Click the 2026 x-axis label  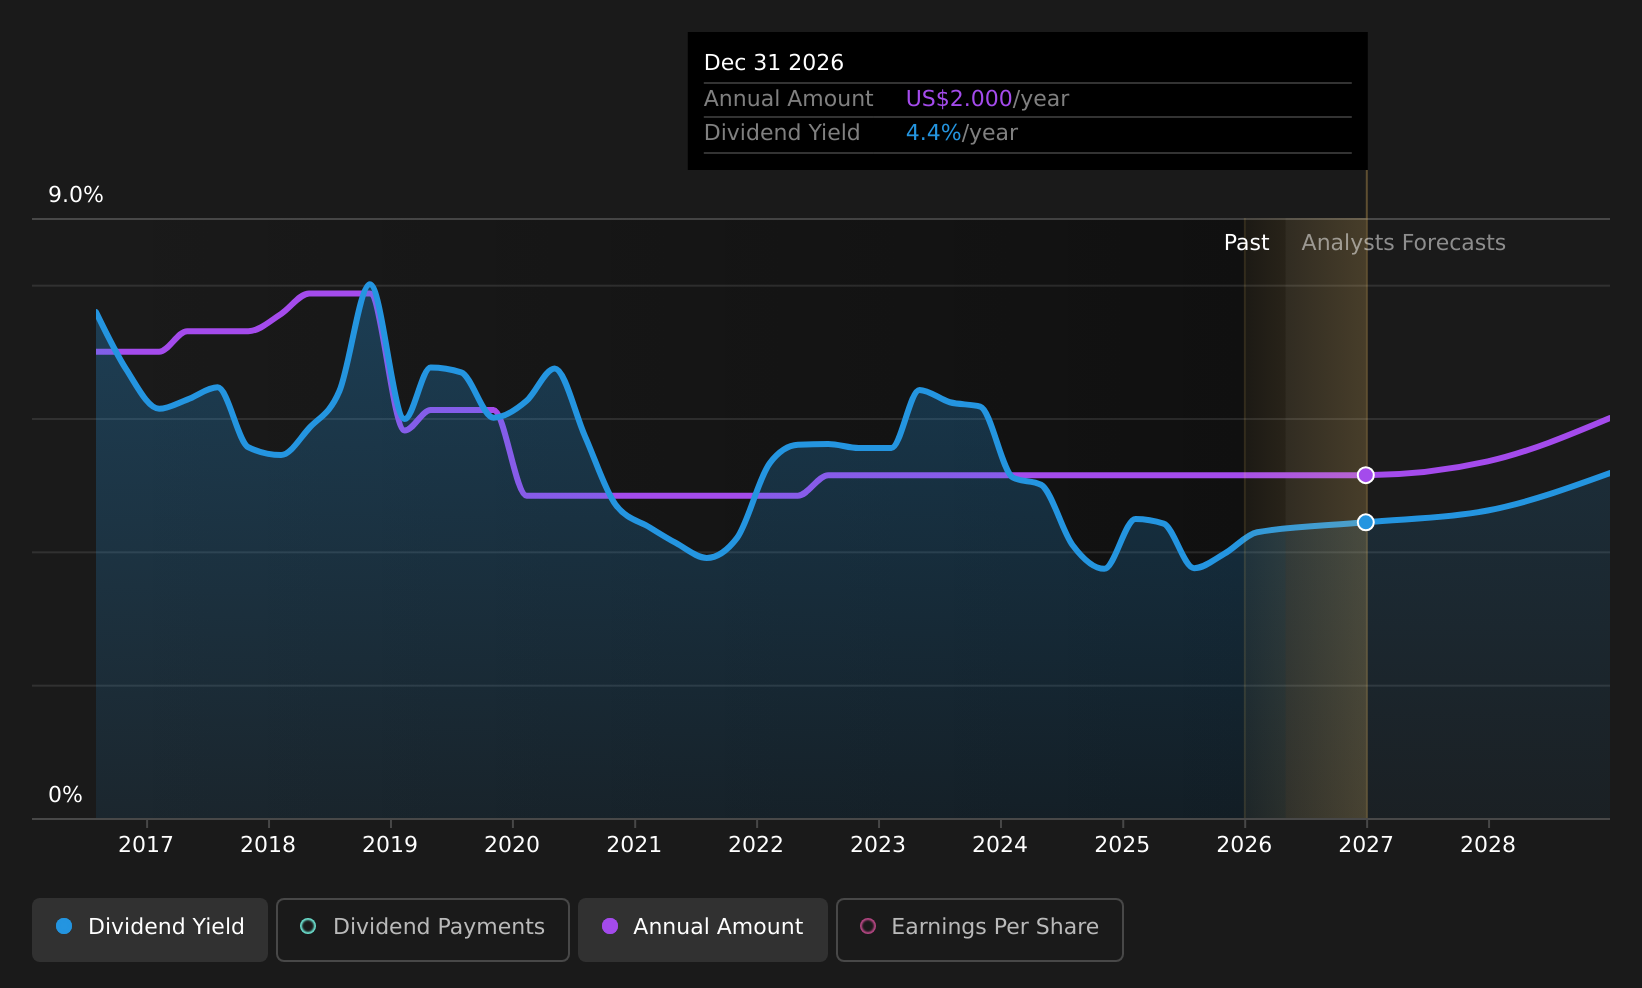tap(1244, 845)
